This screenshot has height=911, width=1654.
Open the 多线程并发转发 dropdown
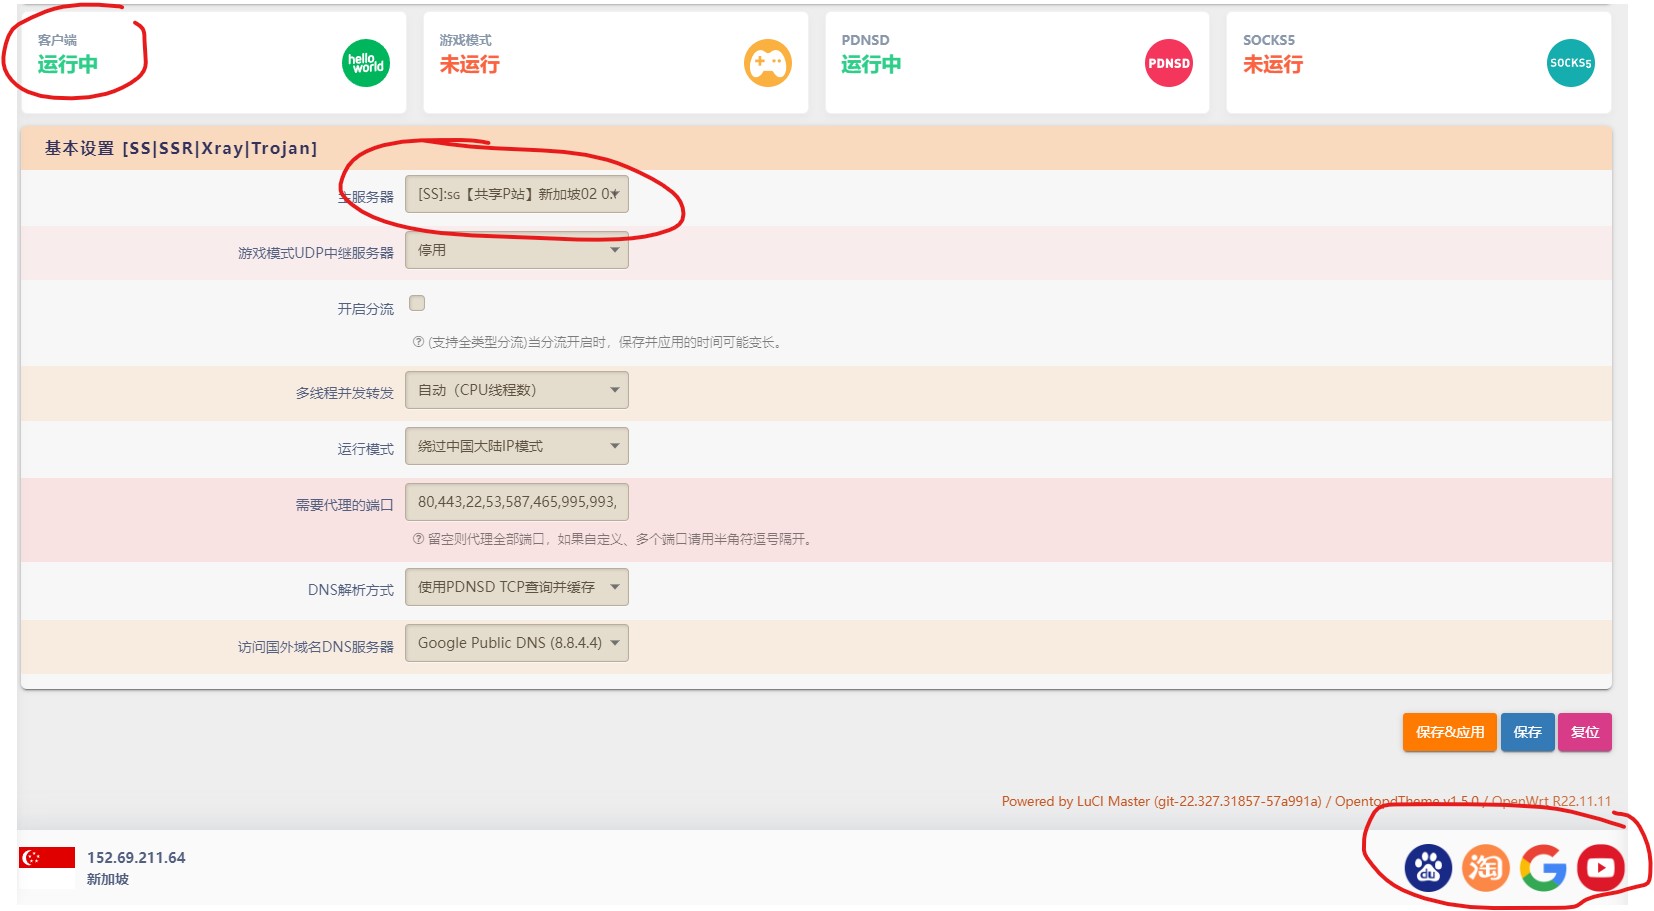pos(517,390)
